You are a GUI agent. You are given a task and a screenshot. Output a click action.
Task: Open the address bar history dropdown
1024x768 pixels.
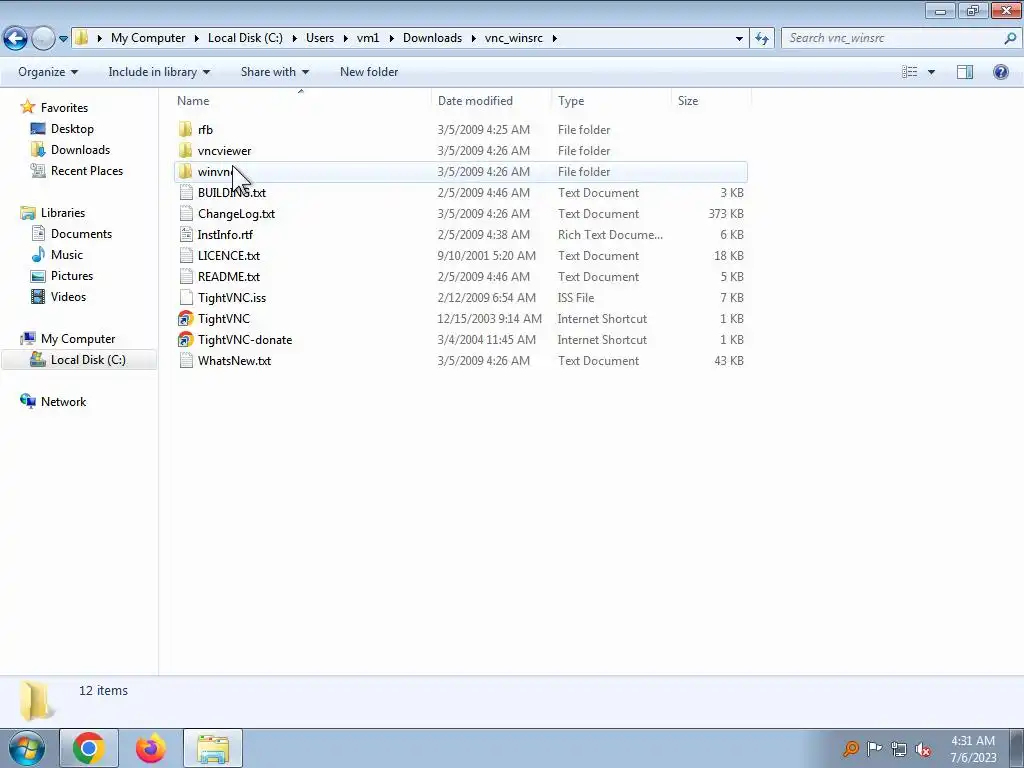[x=739, y=39]
